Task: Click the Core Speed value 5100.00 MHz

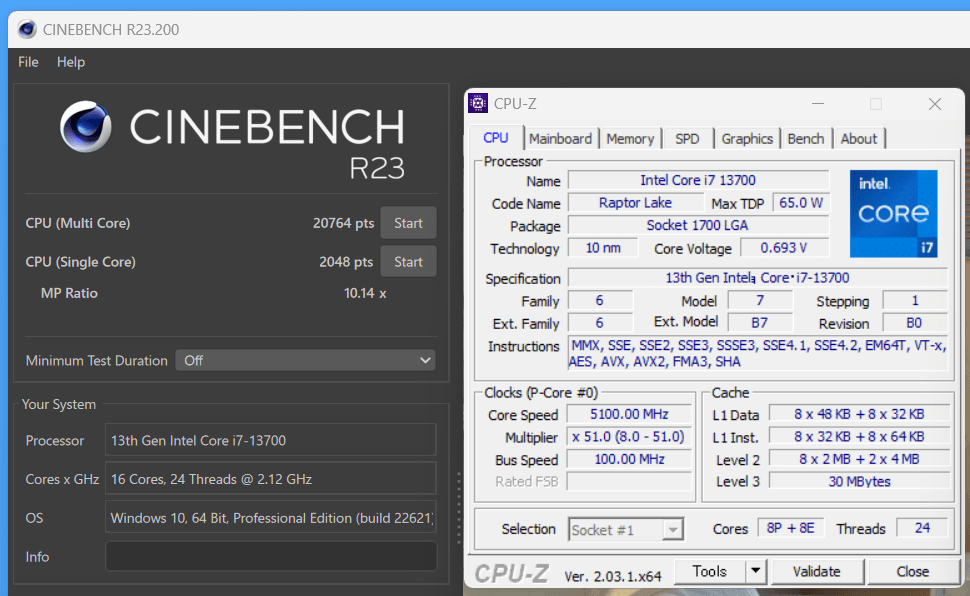Action: click(x=629, y=414)
